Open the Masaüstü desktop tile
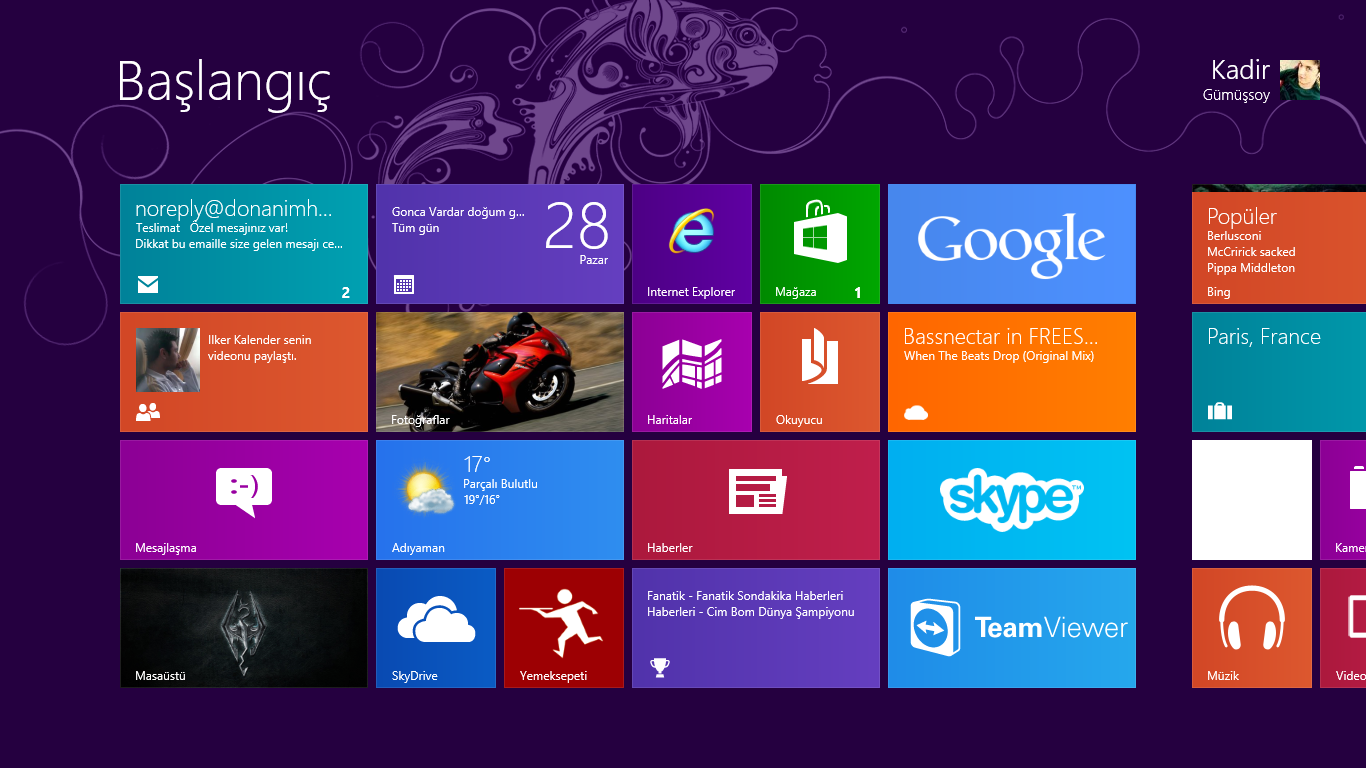Viewport: 1366px width, 768px height. pos(244,628)
